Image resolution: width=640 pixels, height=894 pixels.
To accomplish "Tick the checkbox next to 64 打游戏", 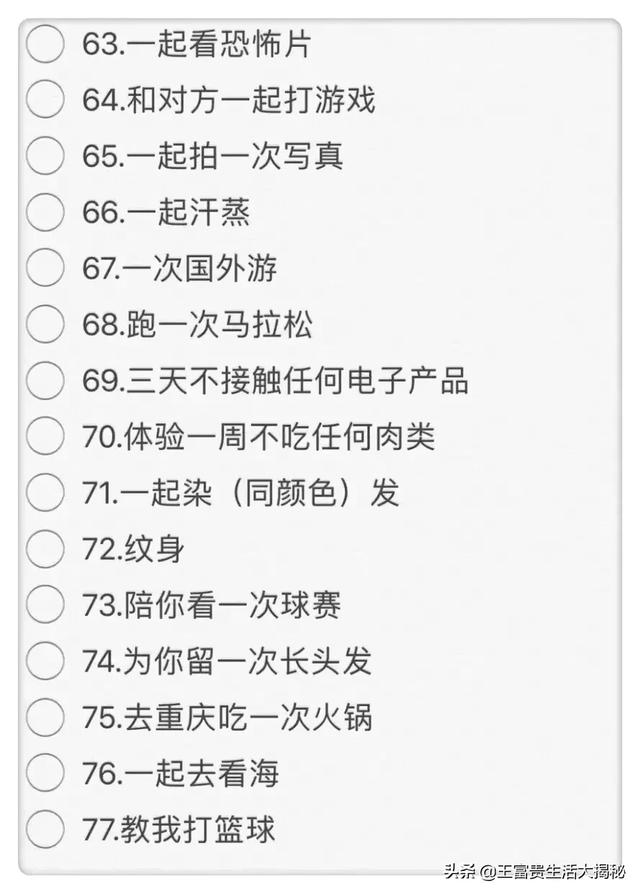I will tap(45, 100).
